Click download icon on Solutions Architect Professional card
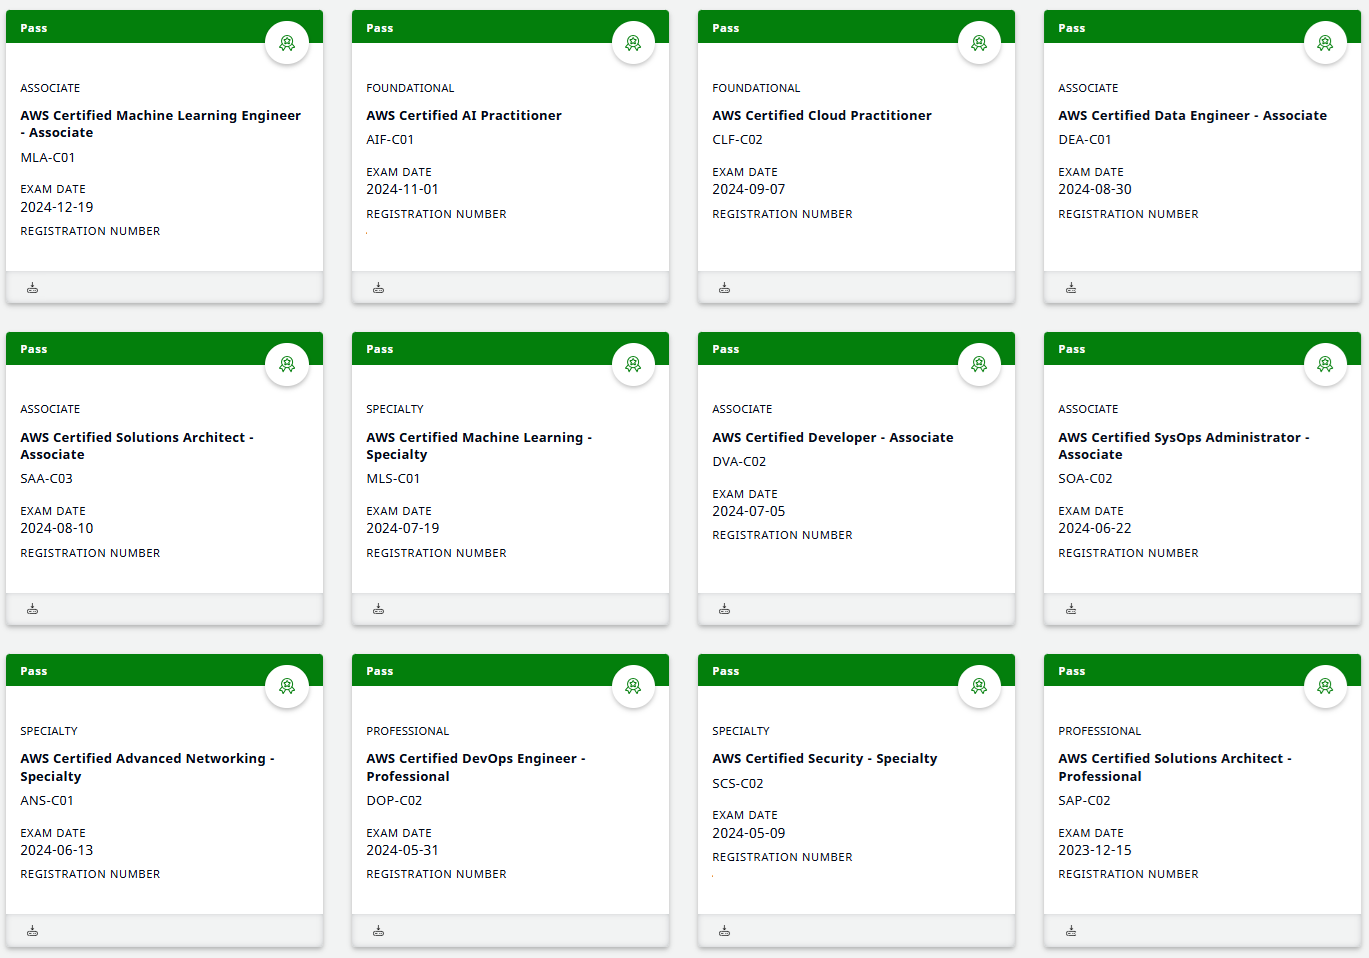The image size is (1369, 958). 1071,931
